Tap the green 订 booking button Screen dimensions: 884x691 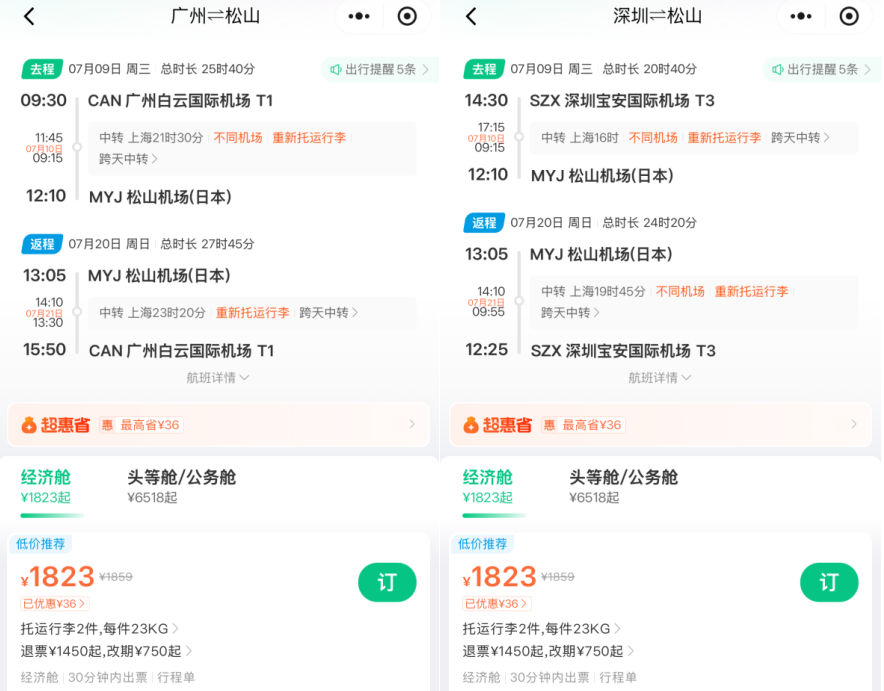coord(387,582)
